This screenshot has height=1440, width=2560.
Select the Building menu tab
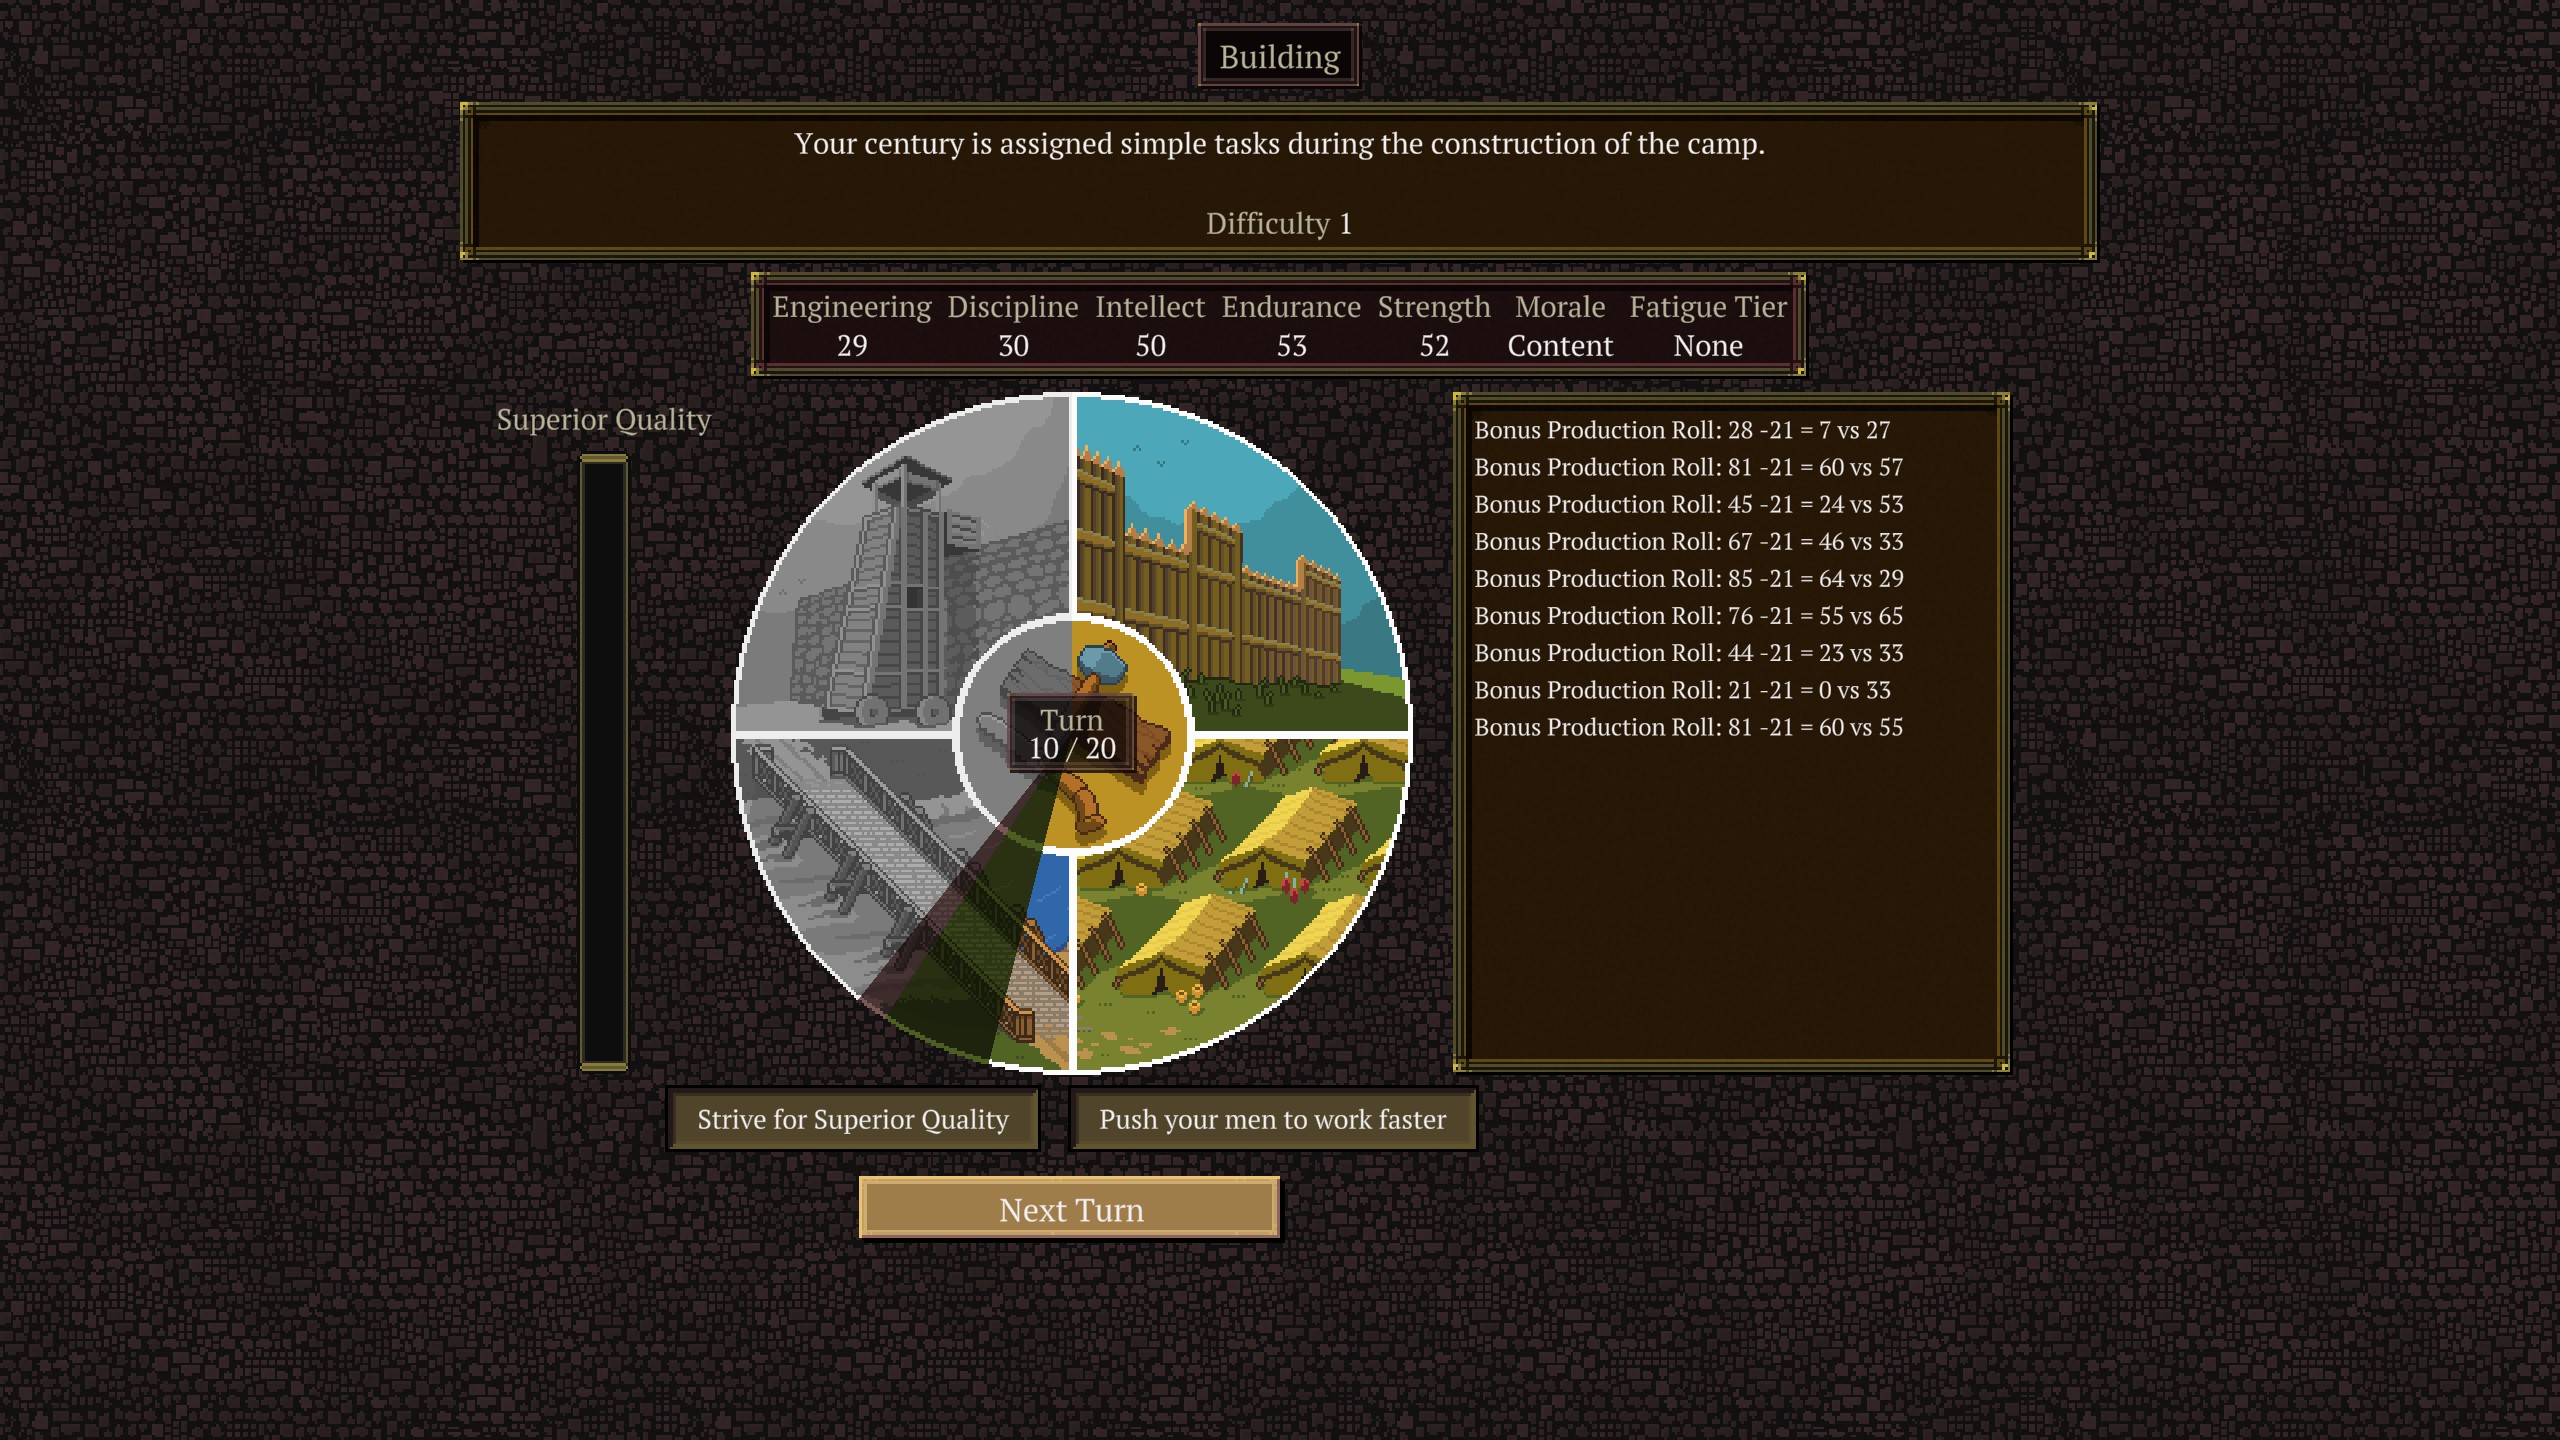click(1278, 56)
